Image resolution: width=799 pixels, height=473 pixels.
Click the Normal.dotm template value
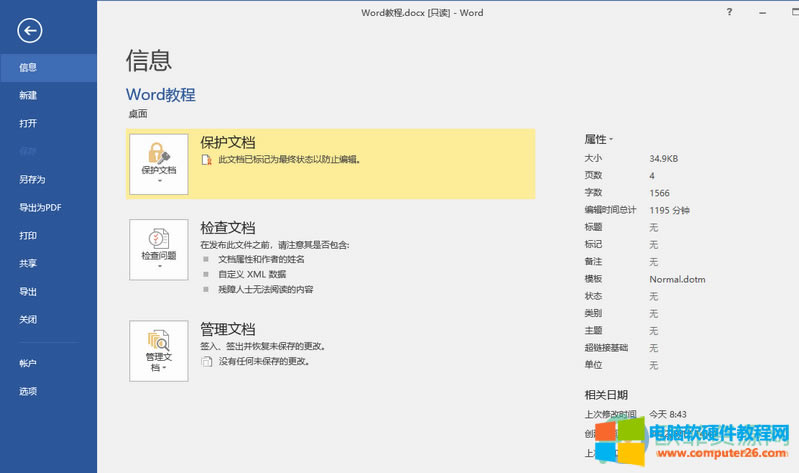coord(677,279)
